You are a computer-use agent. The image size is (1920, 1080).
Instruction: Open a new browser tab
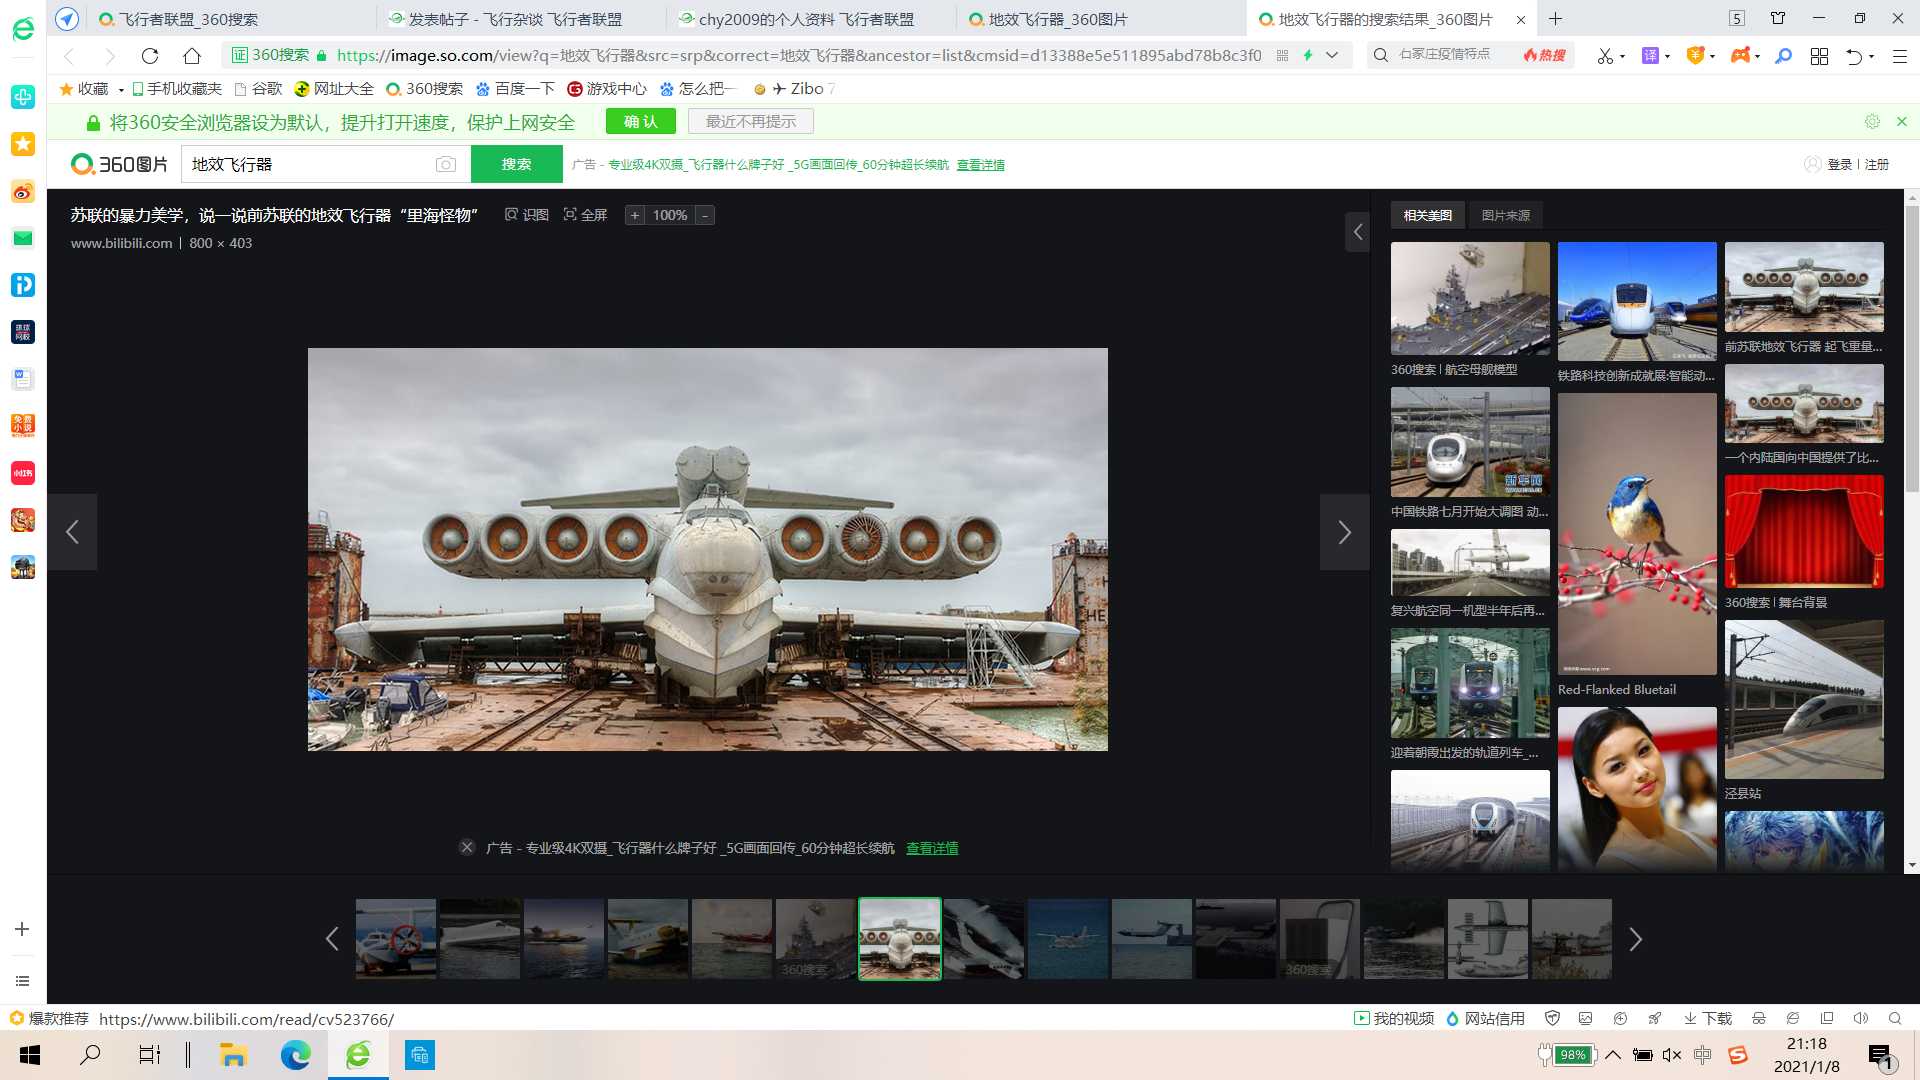pyautogui.click(x=1555, y=19)
